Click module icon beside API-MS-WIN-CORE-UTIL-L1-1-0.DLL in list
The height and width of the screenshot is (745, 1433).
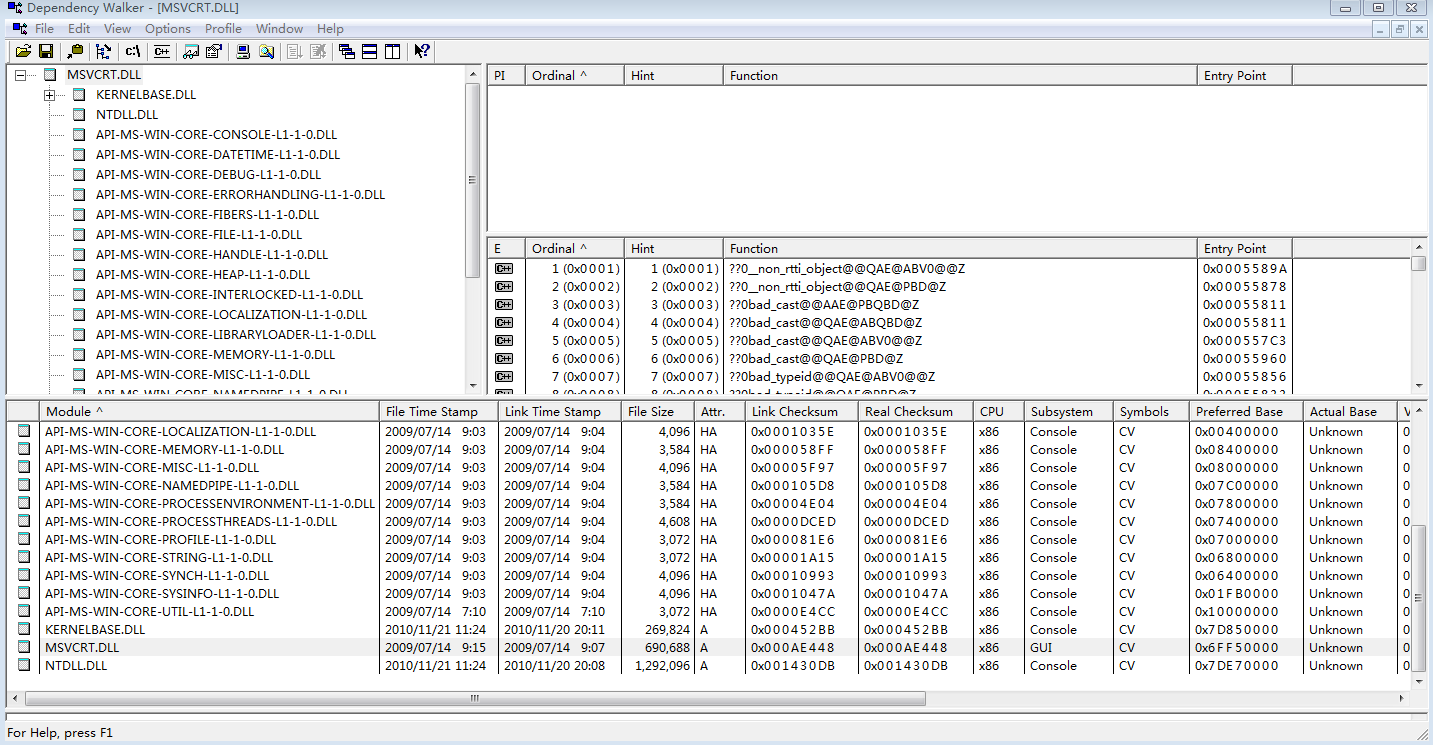[x=24, y=612]
